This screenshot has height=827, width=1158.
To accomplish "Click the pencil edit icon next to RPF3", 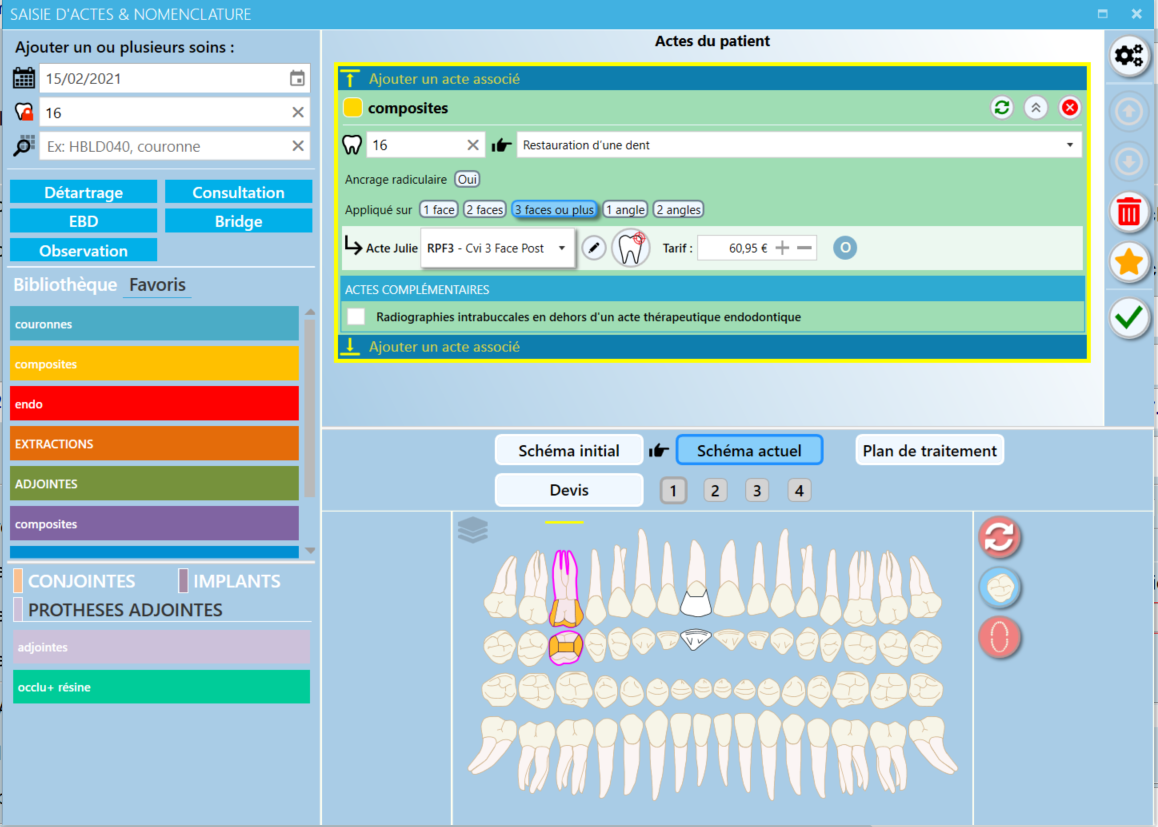I will tap(594, 248).
